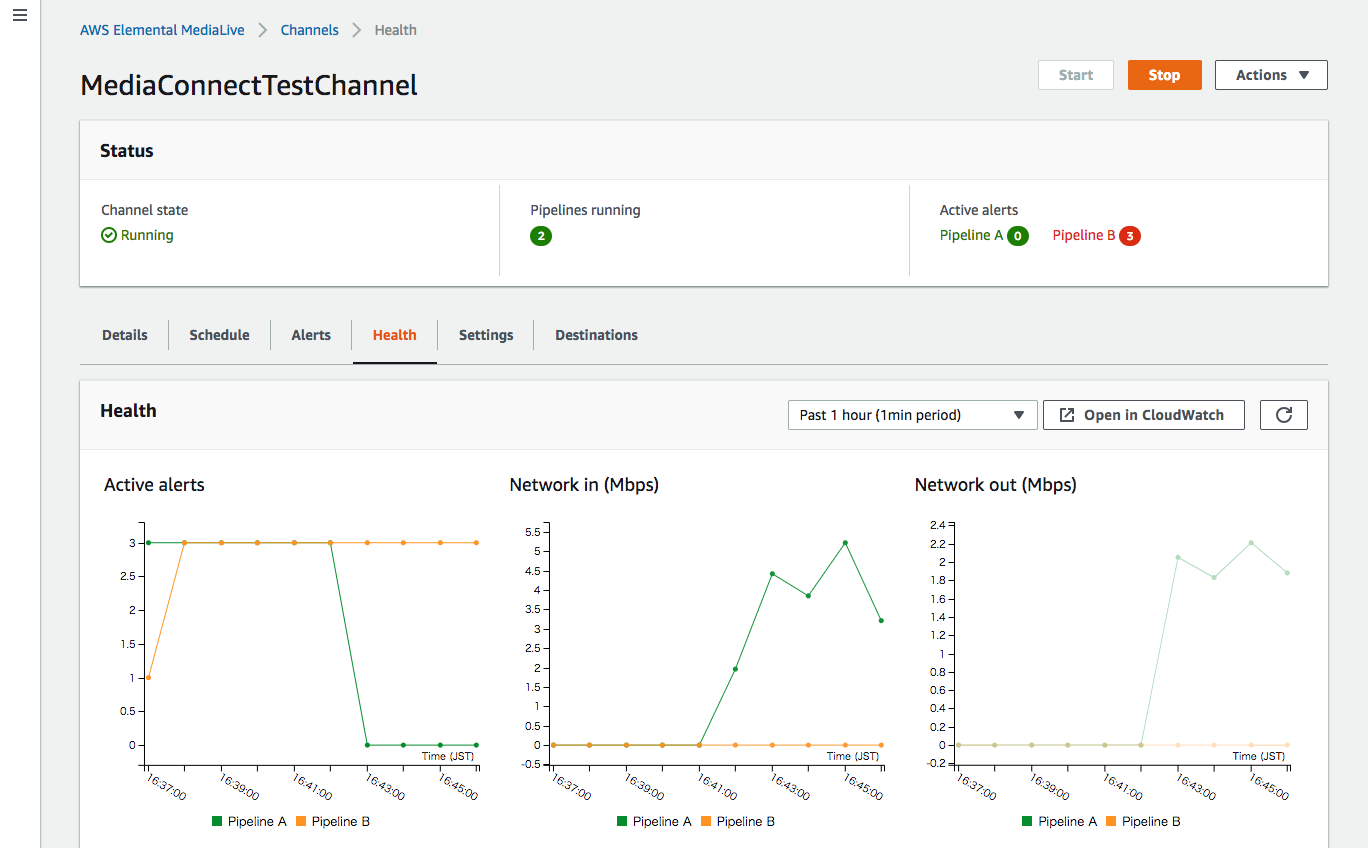Screen dimensions: 1368x848
Task: Click the Active alerts chart title
Action: [154, 485]
